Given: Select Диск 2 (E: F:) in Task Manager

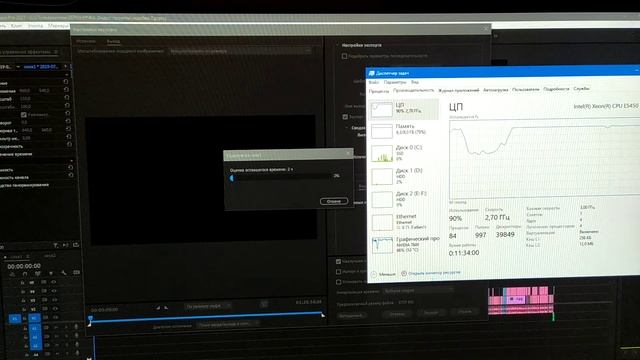Looking at the screenshot, I should (404, 199).
